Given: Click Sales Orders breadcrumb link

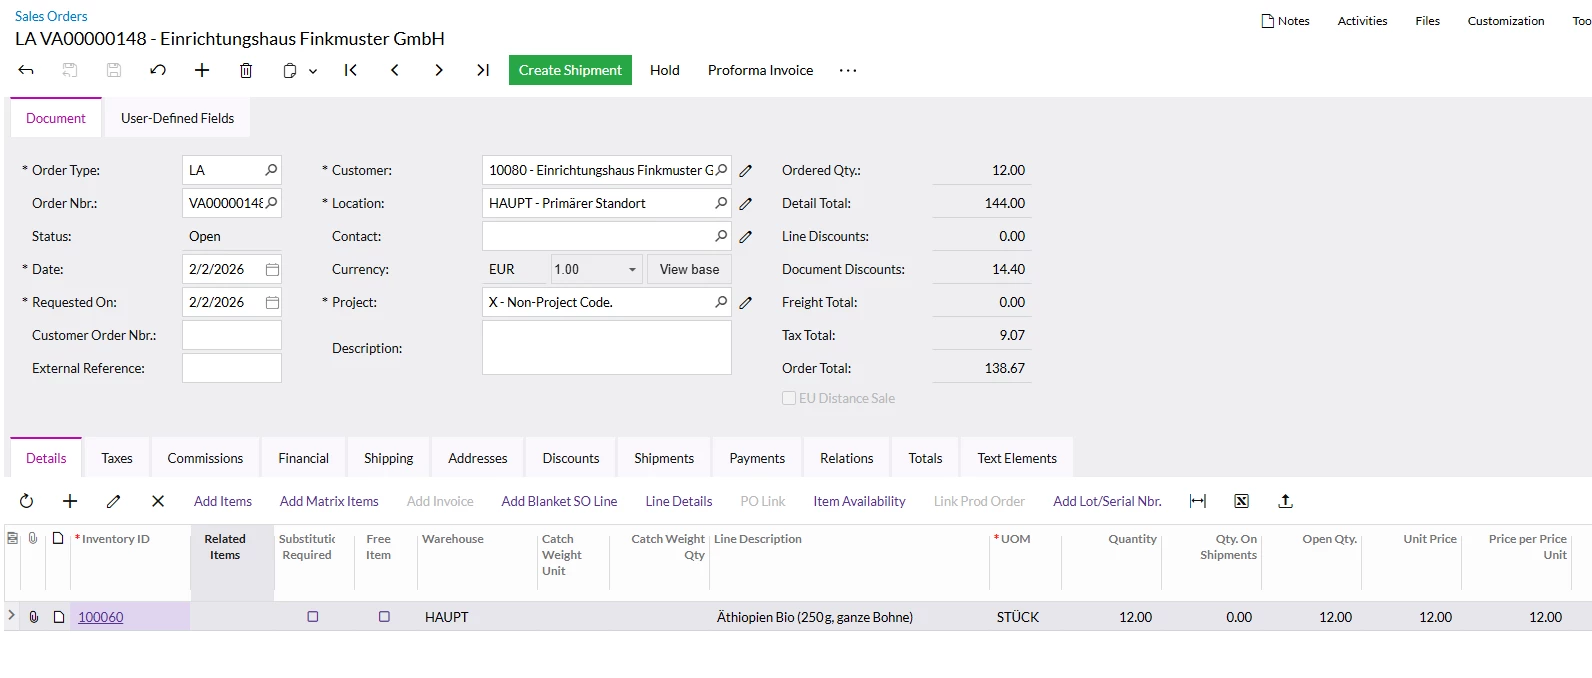Looking at the screenshot, I should tap(51, 16).
